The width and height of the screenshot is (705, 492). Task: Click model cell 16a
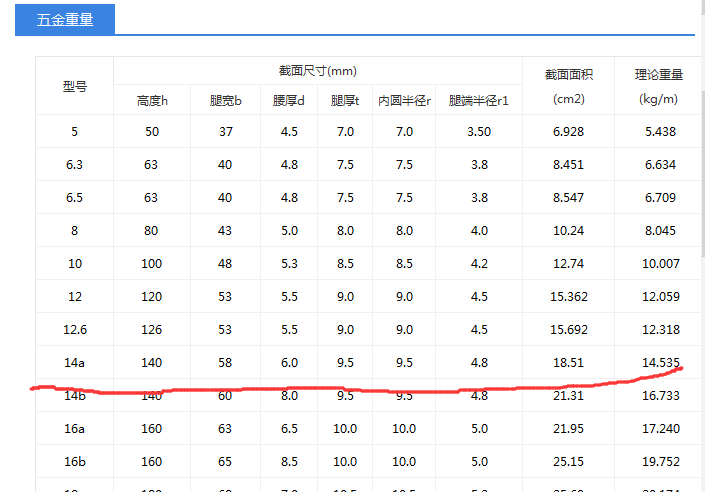pos(74,429)
